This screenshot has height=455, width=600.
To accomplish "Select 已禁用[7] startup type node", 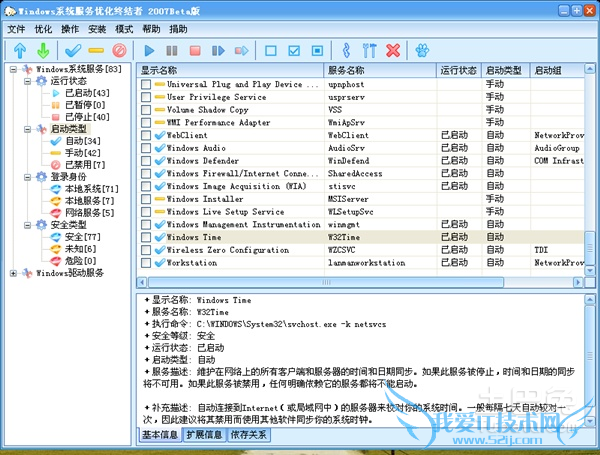I will [85, 165].
